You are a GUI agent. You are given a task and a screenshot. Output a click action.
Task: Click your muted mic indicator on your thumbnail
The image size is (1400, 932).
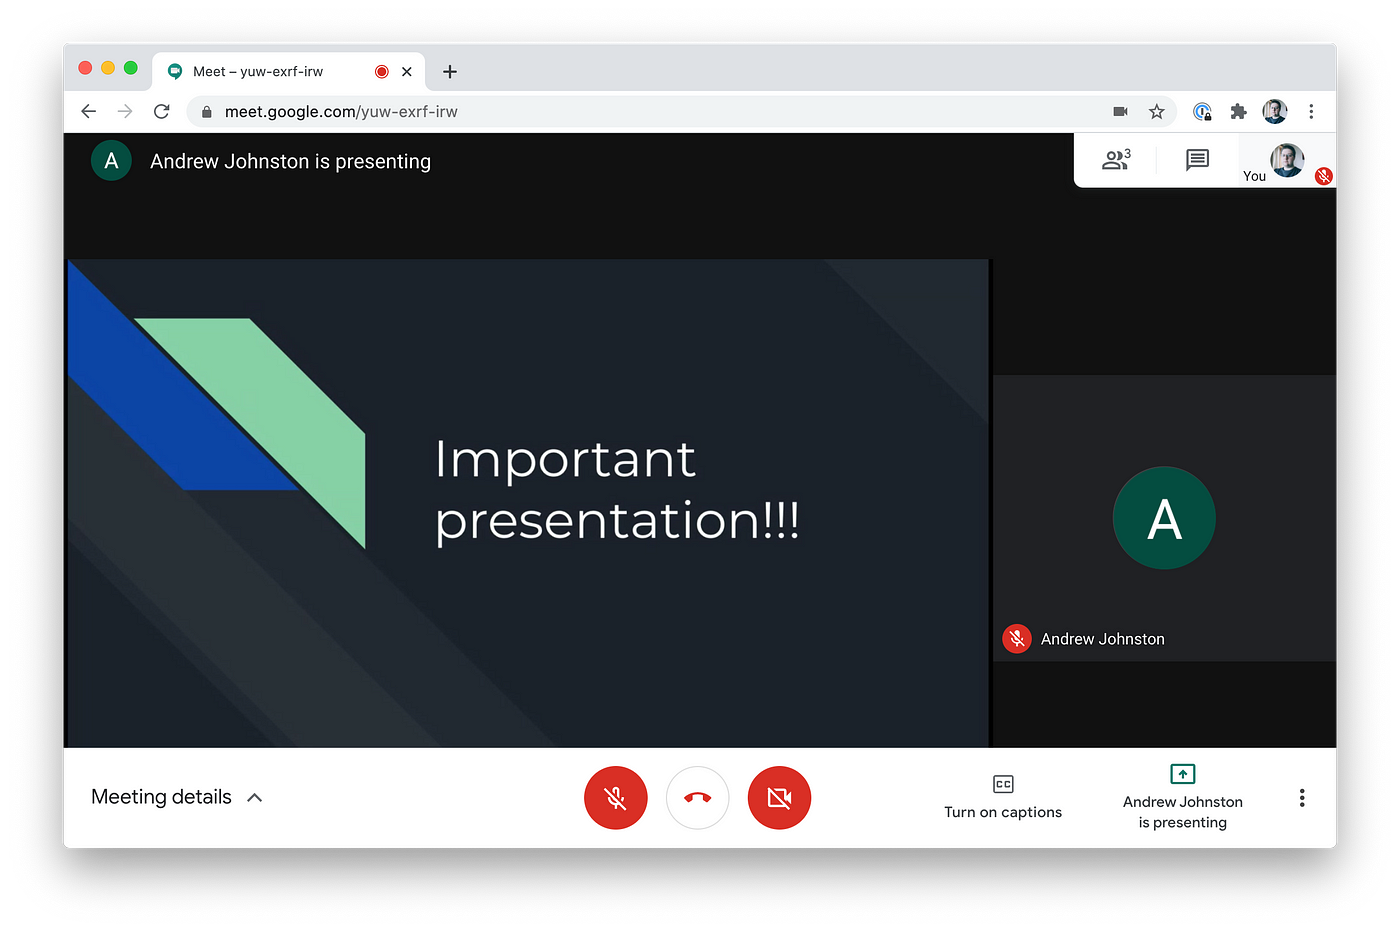(x=1324, y=176)
